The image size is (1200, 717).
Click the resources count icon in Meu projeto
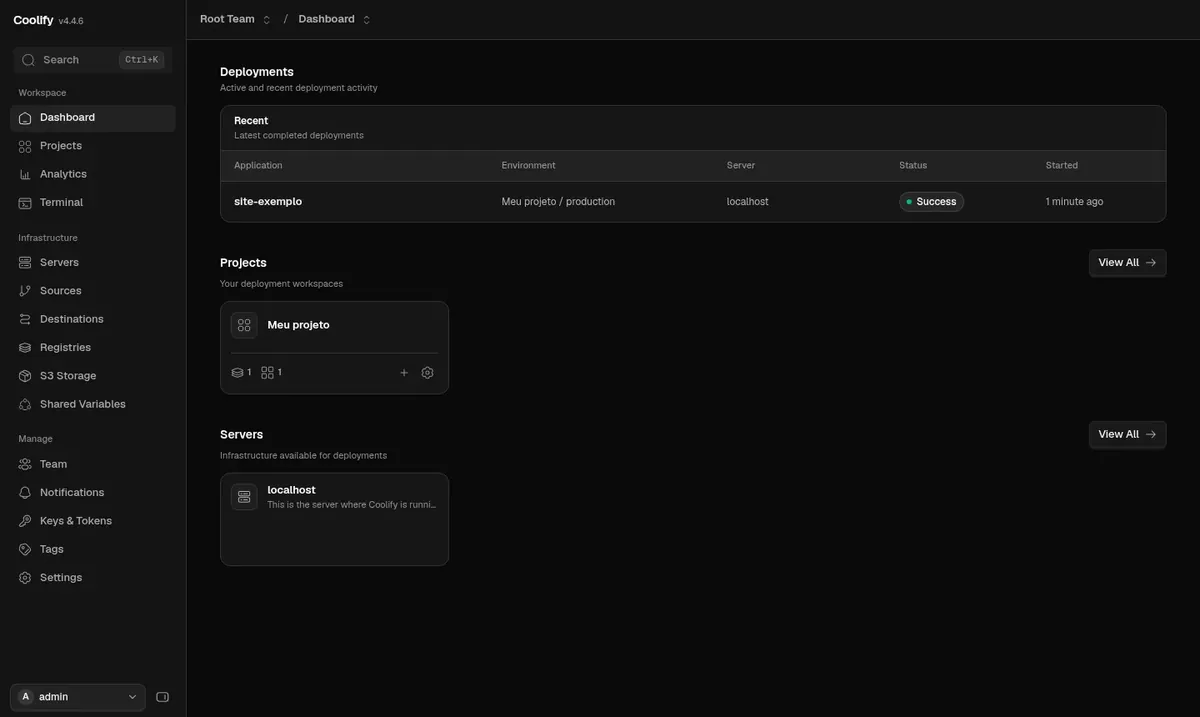point(267,373)
